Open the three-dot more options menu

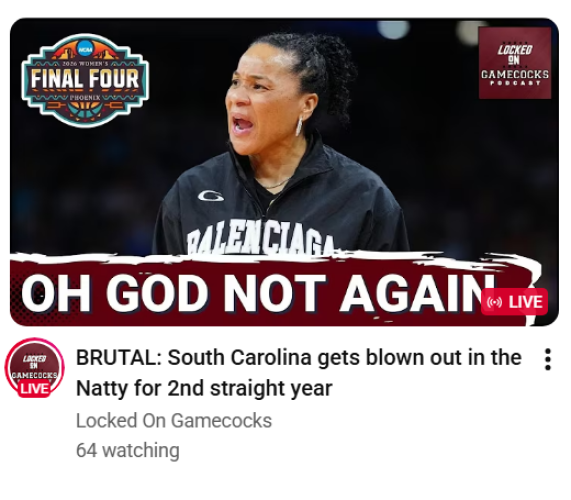point(547,359)
